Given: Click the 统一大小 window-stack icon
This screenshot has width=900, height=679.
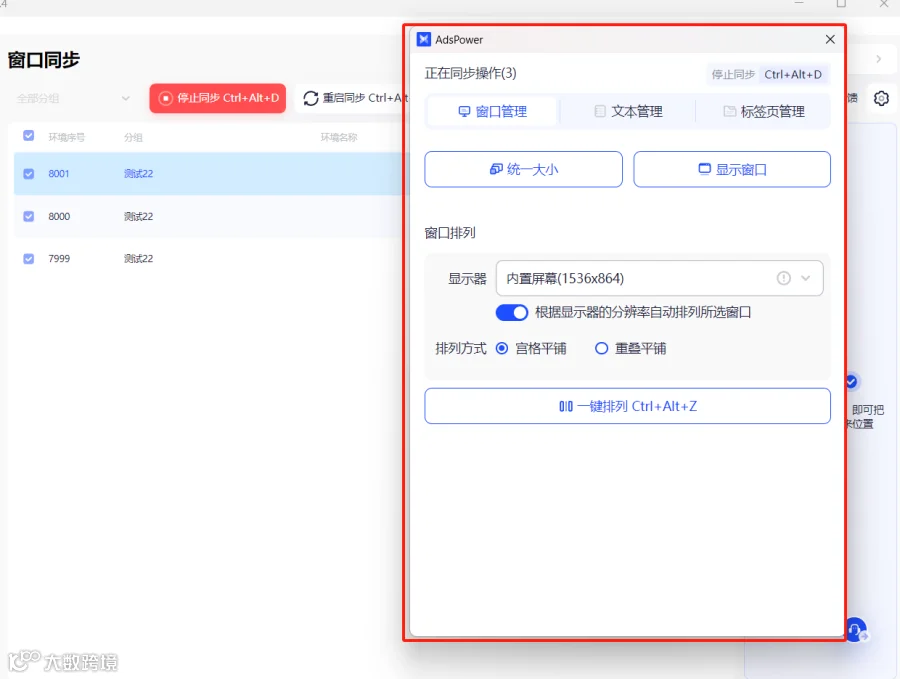Looking at the screenshot, I should pyautogui.click(x=496, y=169).
